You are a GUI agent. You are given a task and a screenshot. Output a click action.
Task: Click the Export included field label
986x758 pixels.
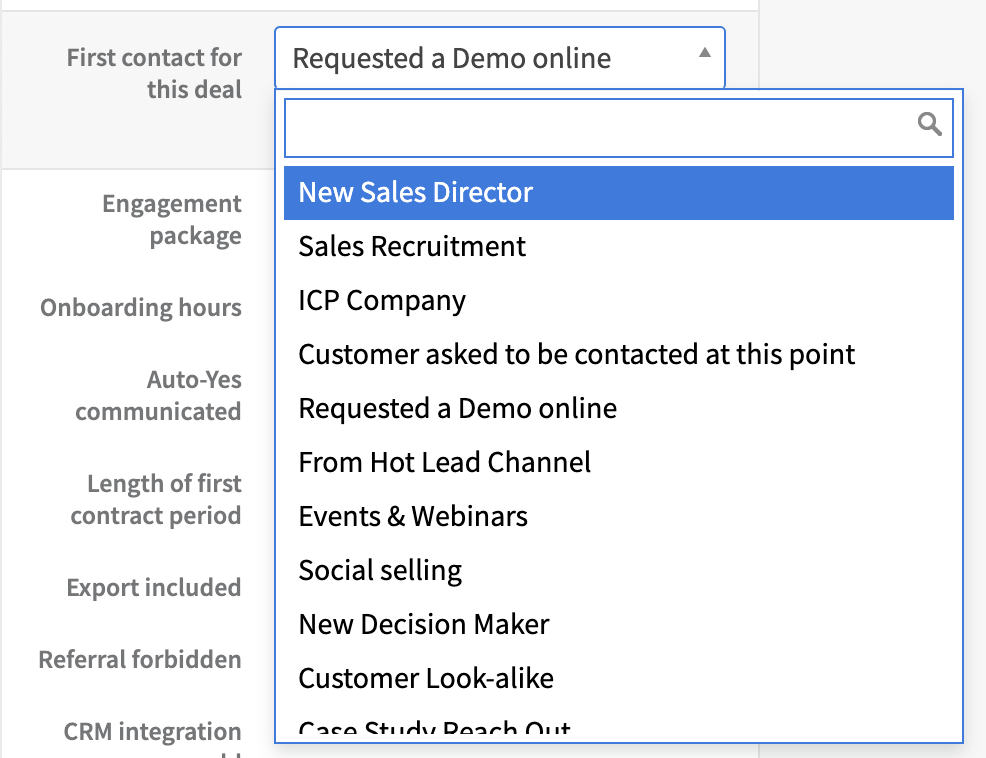(154, 588)
